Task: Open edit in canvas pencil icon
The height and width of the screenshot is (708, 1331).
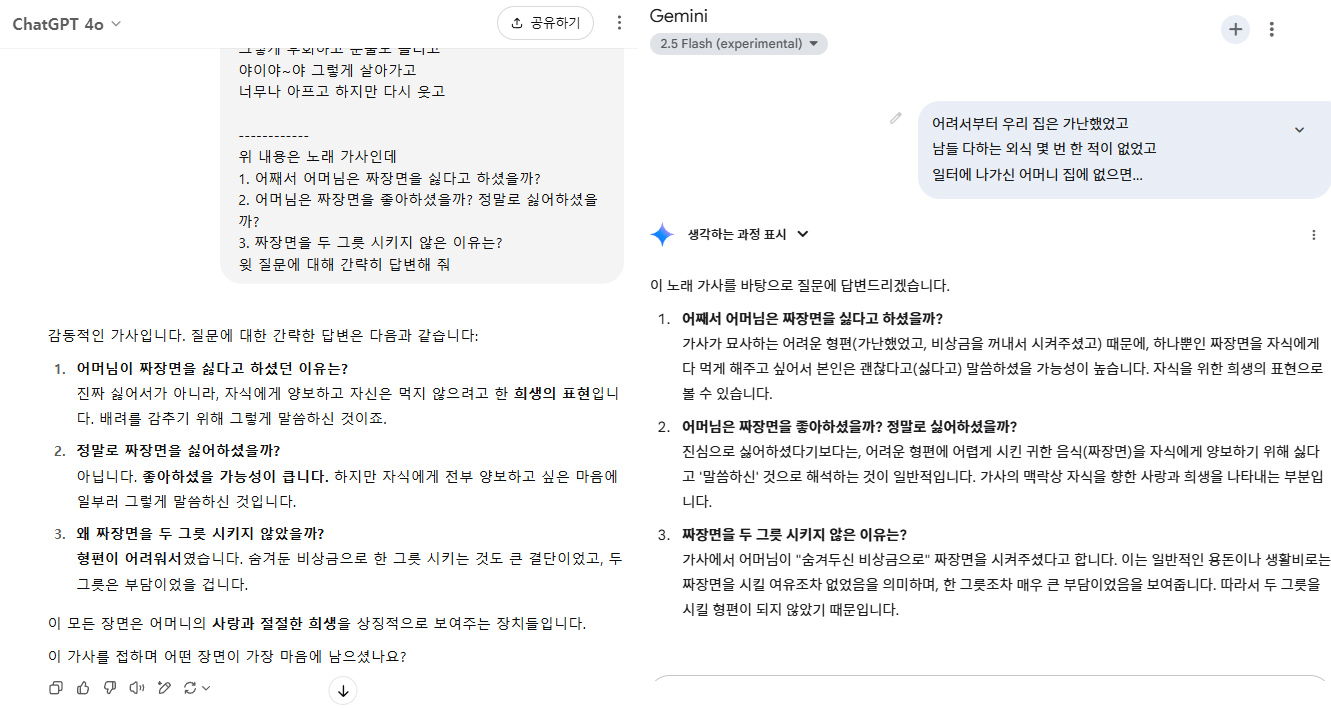Action: 164,687
